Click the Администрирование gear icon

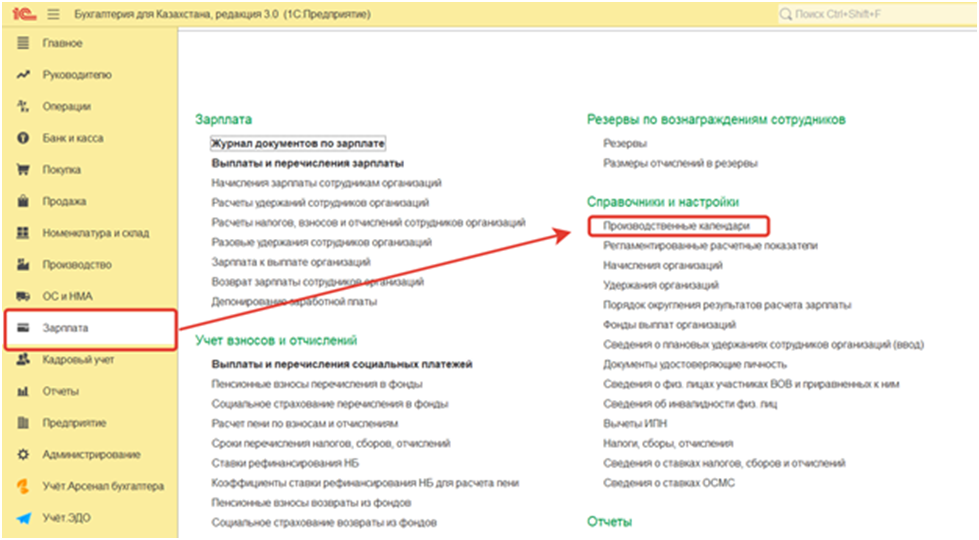point(22,454)
